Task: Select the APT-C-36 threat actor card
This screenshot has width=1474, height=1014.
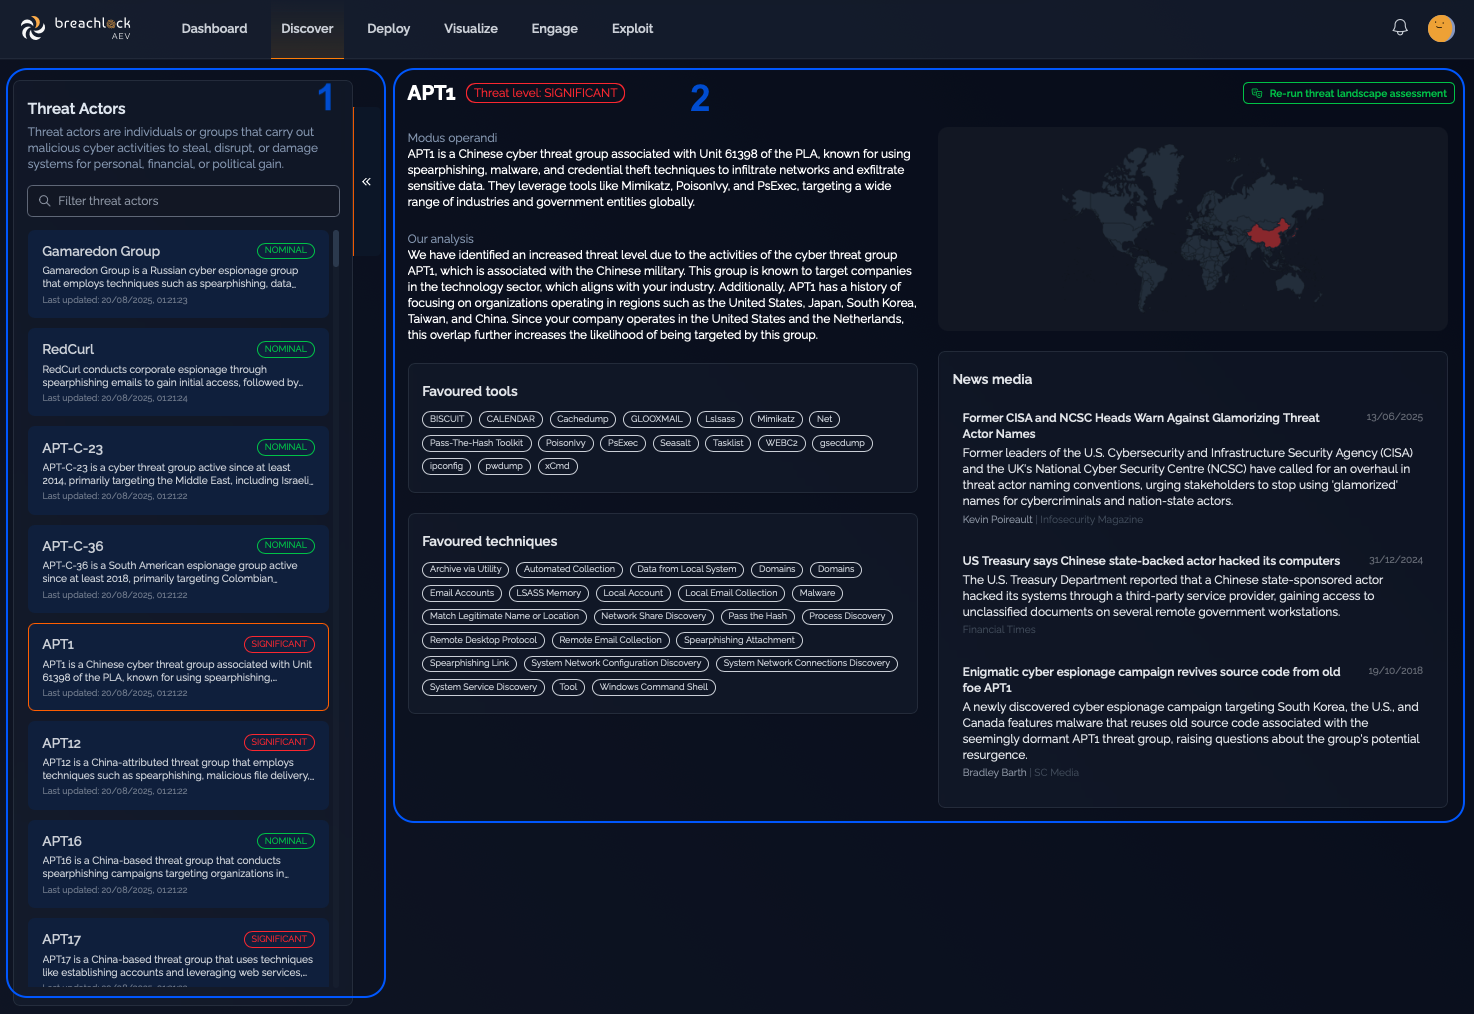Action: [179, 569]
